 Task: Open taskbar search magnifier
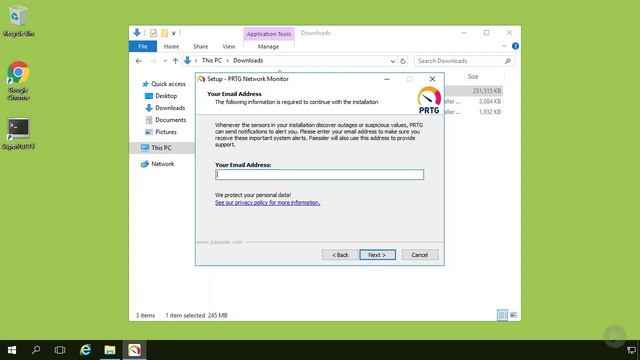pyautogui.click(x=36, y=350)
